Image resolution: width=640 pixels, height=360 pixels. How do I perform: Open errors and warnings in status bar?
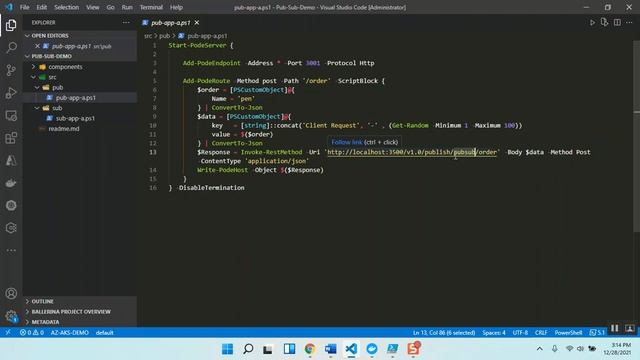32,333
